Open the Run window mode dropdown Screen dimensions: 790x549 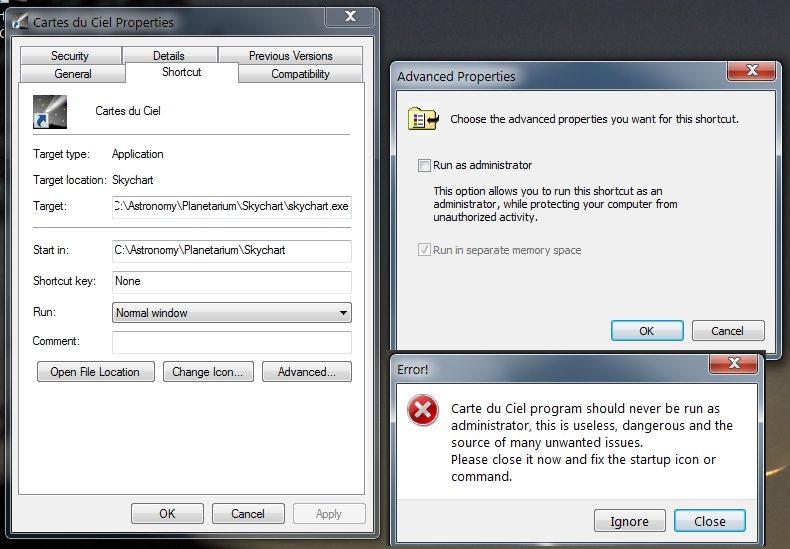[232, 312]
